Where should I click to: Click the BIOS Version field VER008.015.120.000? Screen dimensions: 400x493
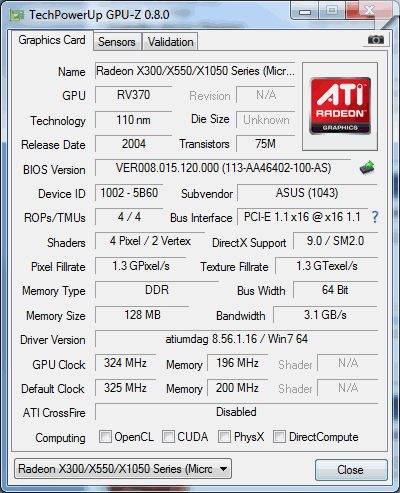pyautogui.click(x=223, y=168)
